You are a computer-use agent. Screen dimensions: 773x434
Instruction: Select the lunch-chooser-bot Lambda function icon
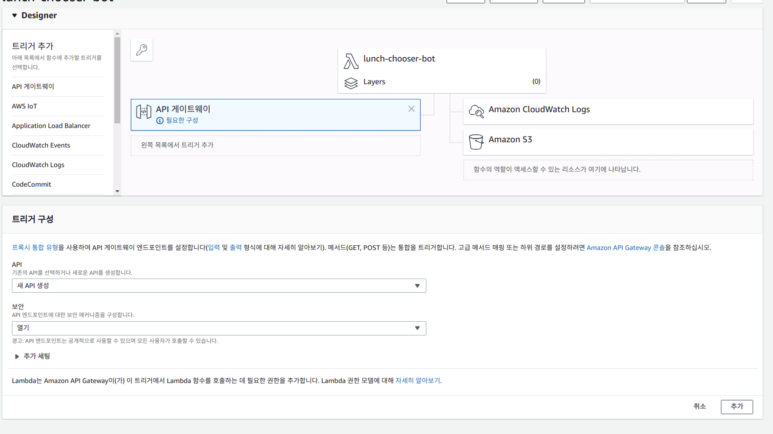(x=350, y=59)
